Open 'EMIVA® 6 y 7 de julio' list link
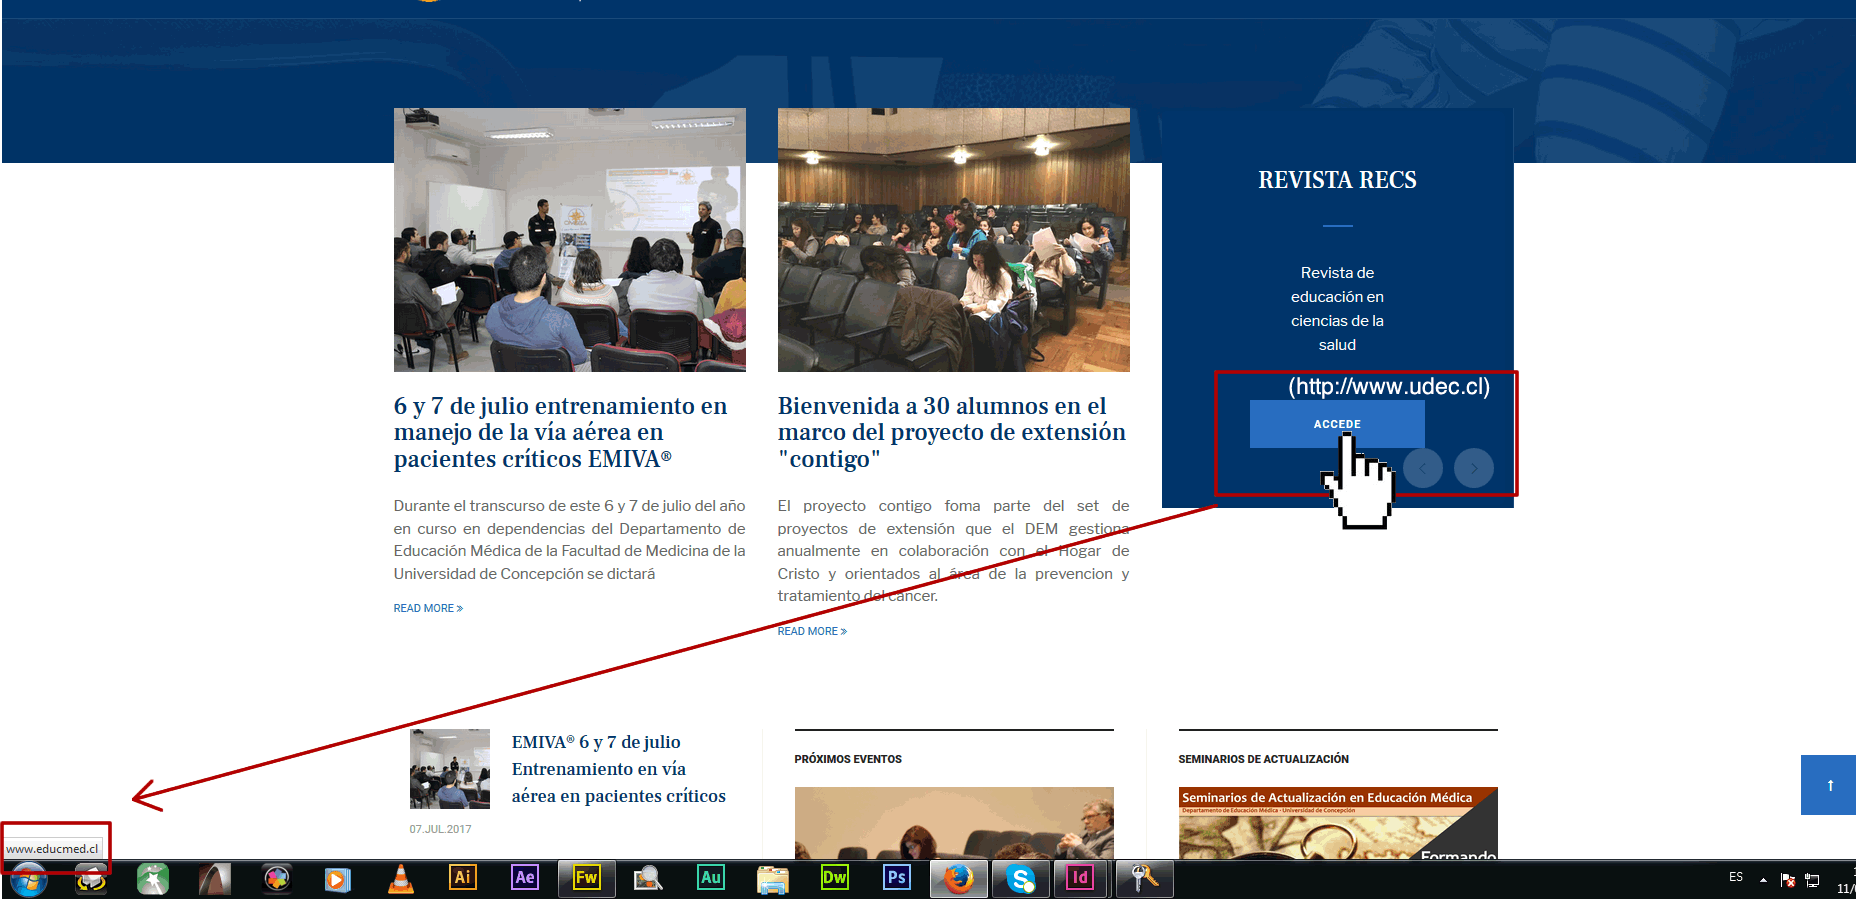The width and height of the screenshot is (1856, 899). [619, 769]
